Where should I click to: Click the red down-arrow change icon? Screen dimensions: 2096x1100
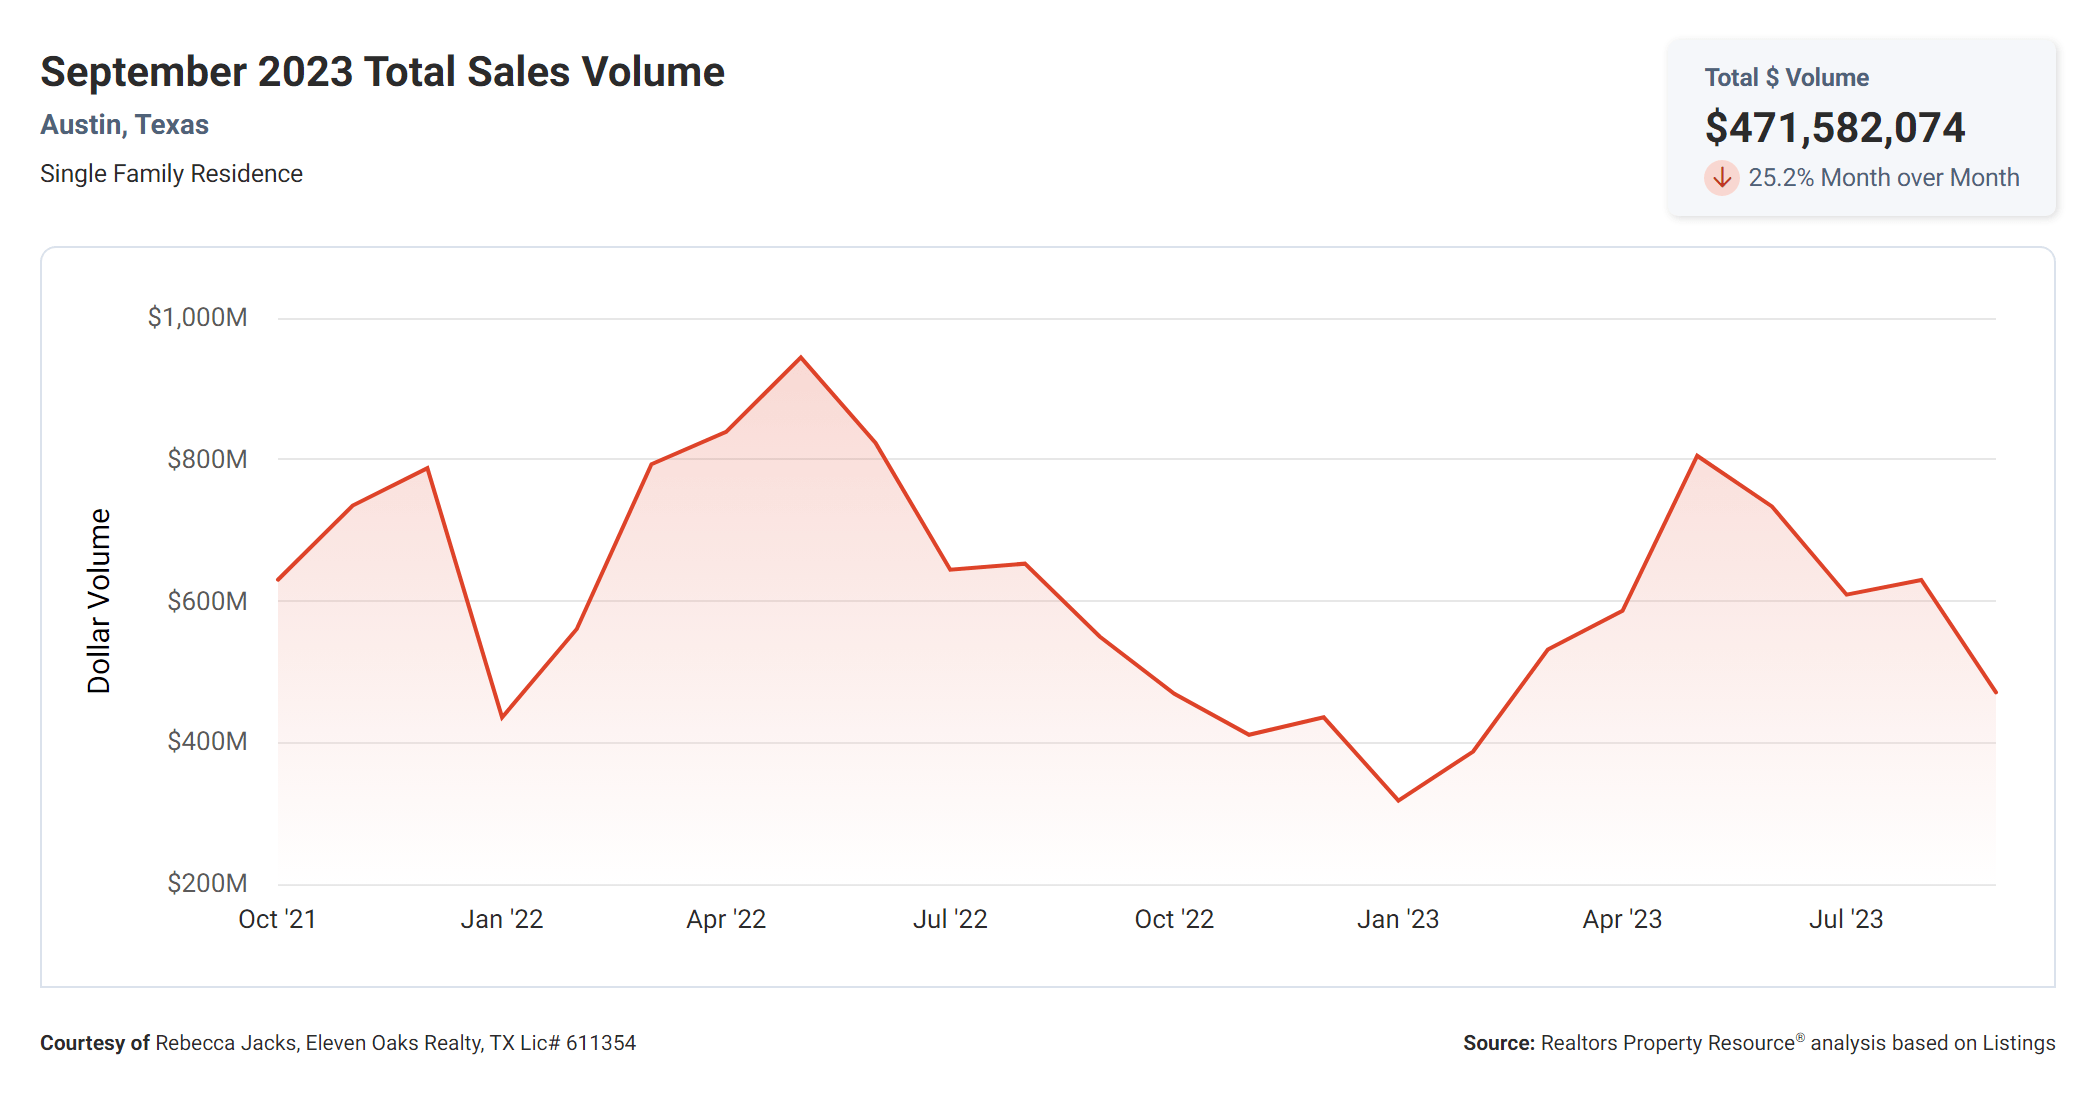(x=1721, y=178)
